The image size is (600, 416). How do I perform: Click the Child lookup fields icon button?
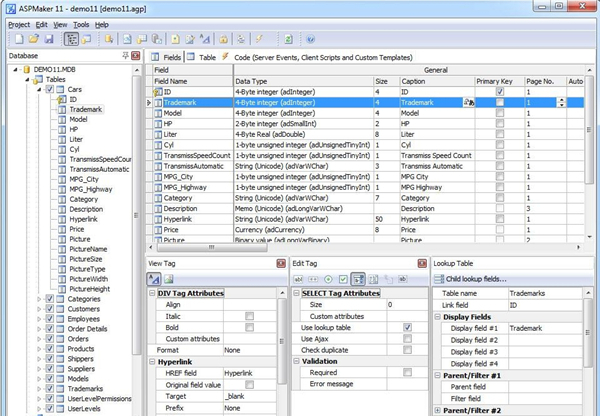pos(440,277)
